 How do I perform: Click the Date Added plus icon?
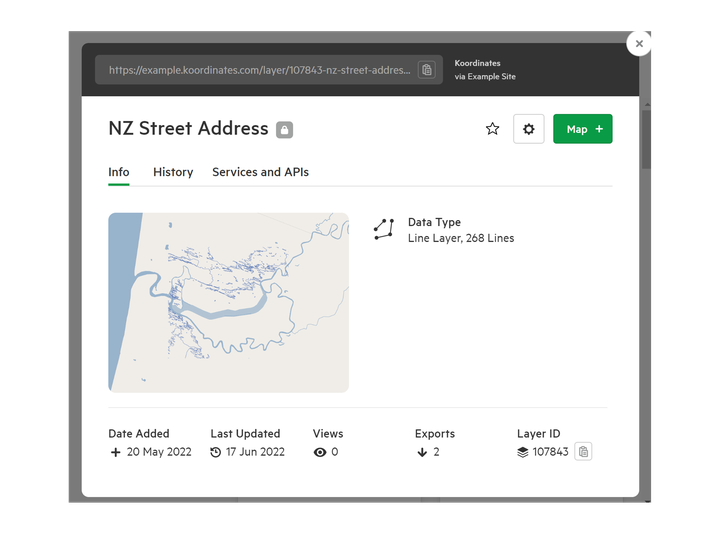[115, 452]
